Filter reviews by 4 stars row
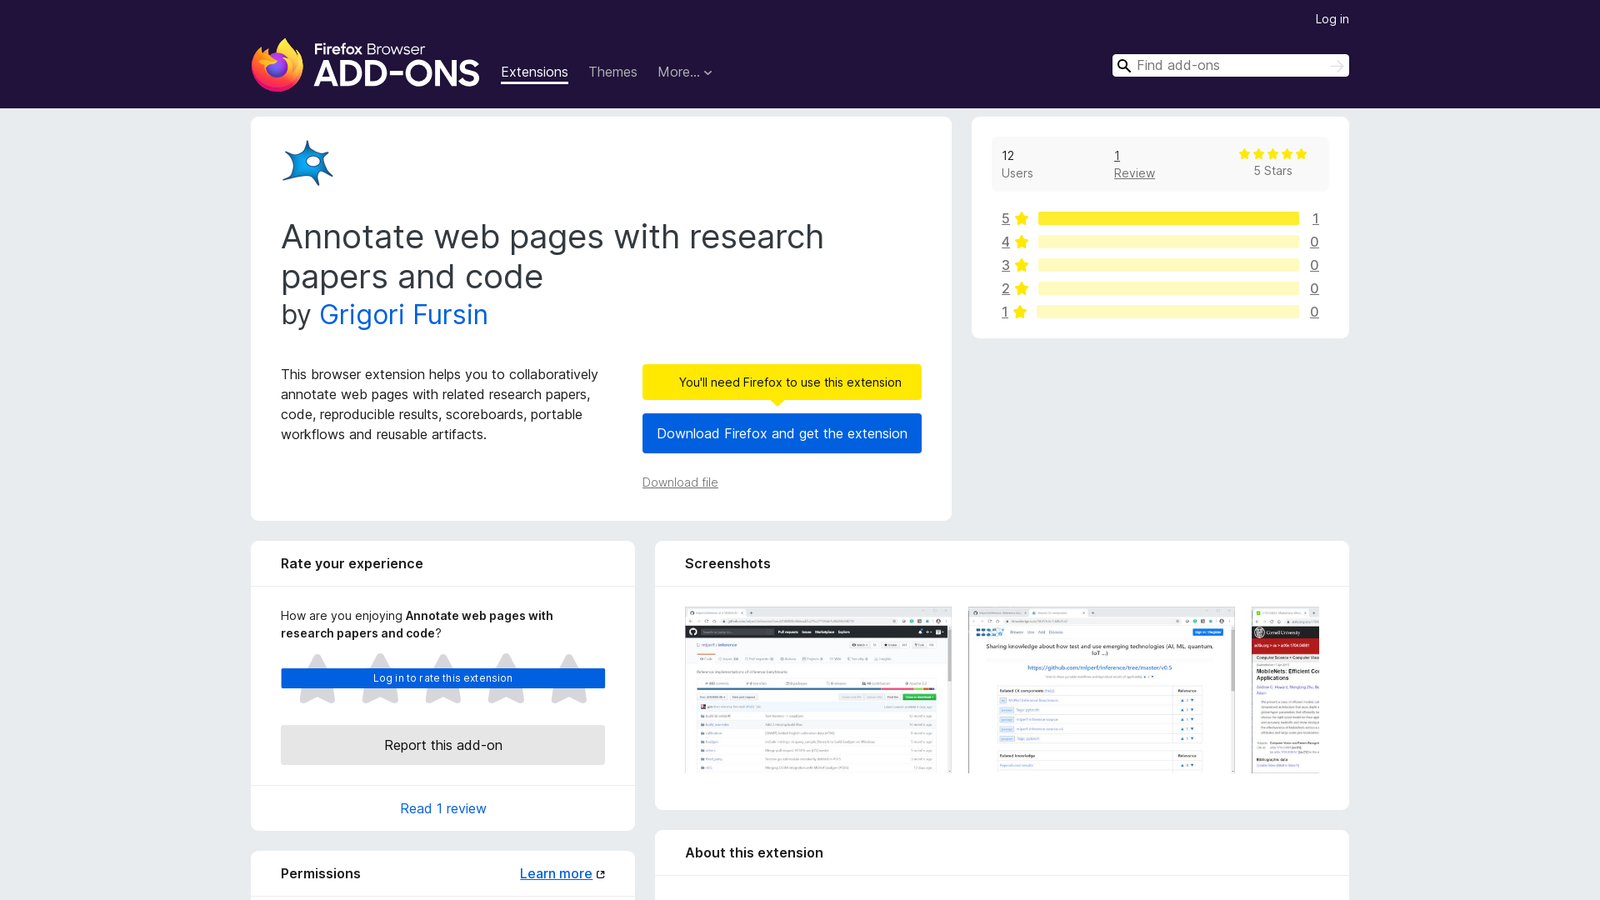Image resolution: width=1600 pixels, height=900 pixels. click(x=1160, y=242)
